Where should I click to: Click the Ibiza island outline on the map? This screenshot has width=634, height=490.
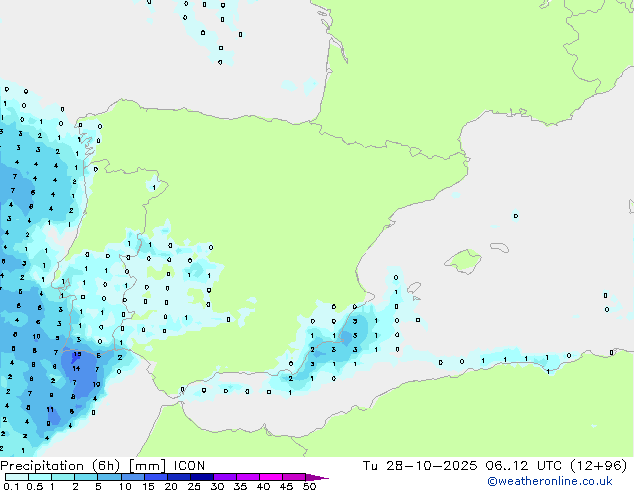tap(414, 288)
